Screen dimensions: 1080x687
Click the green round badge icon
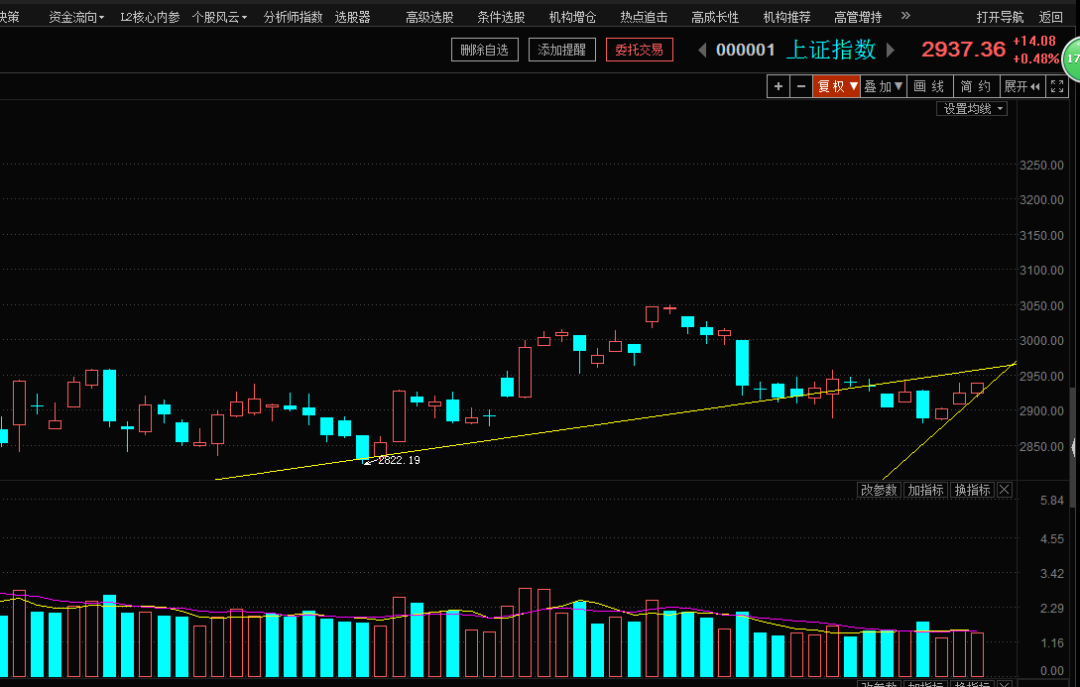pyautogui.click(x=1072, y=59)
